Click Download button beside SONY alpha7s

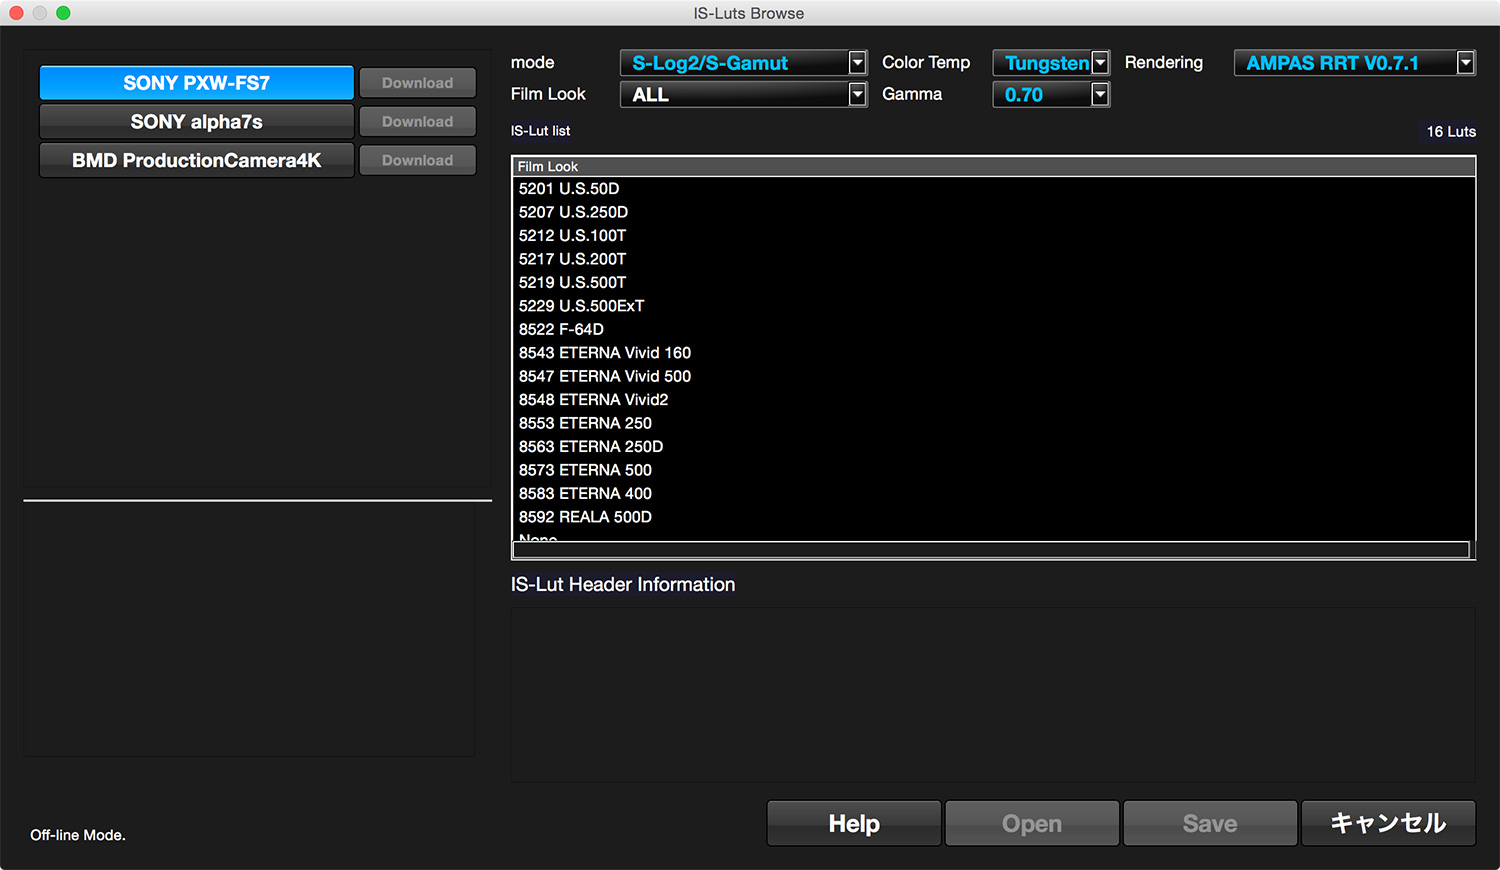(x=417, y=122)
